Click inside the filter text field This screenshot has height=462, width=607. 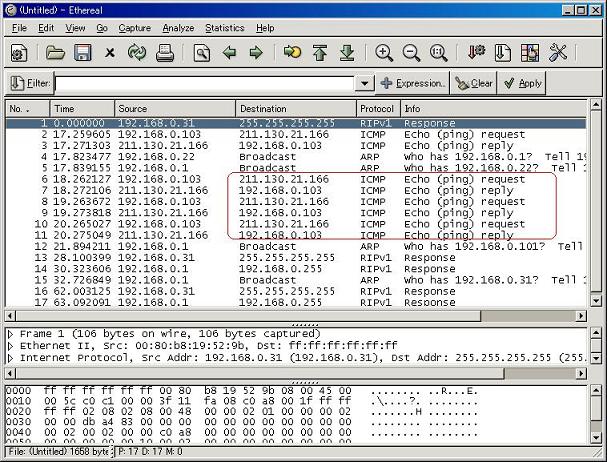(x=204, y=83)
